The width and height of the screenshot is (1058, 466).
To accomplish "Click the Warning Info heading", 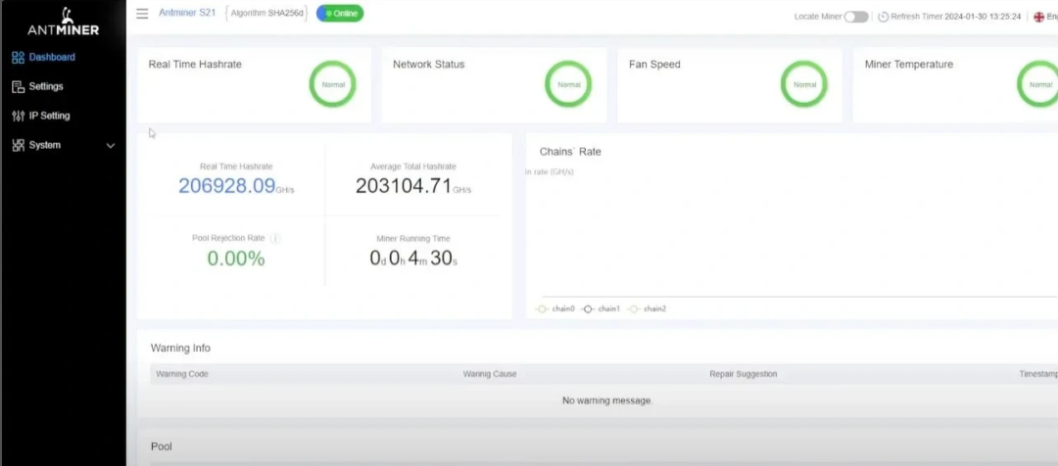I will (x=180, y=348).
